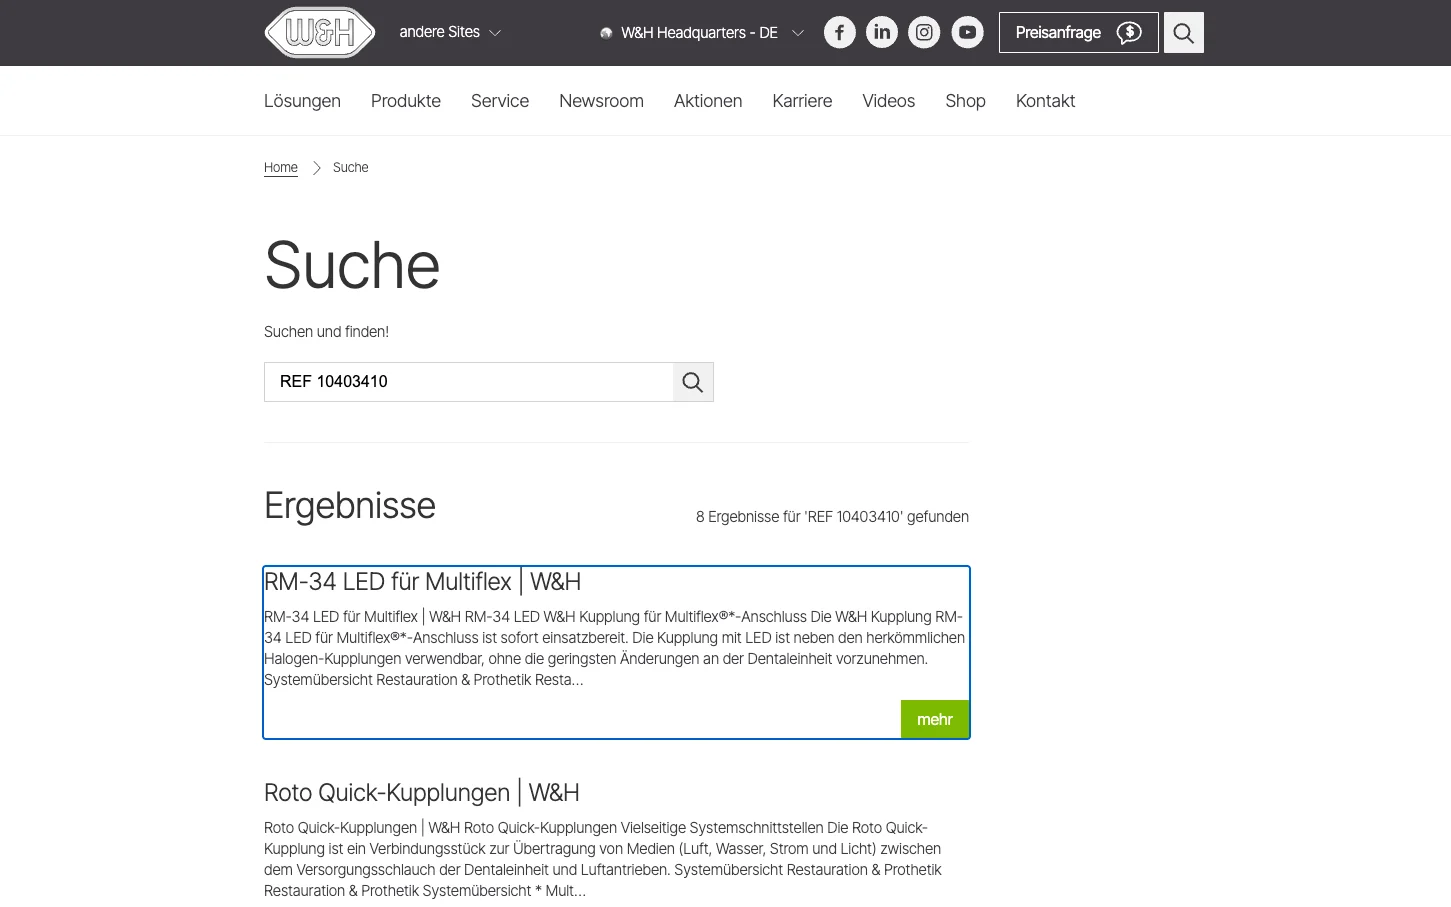Viewport: 1451px width, 907px height.
Task: Submit search with the magnifier button
Action: click(x=693, y=382)
